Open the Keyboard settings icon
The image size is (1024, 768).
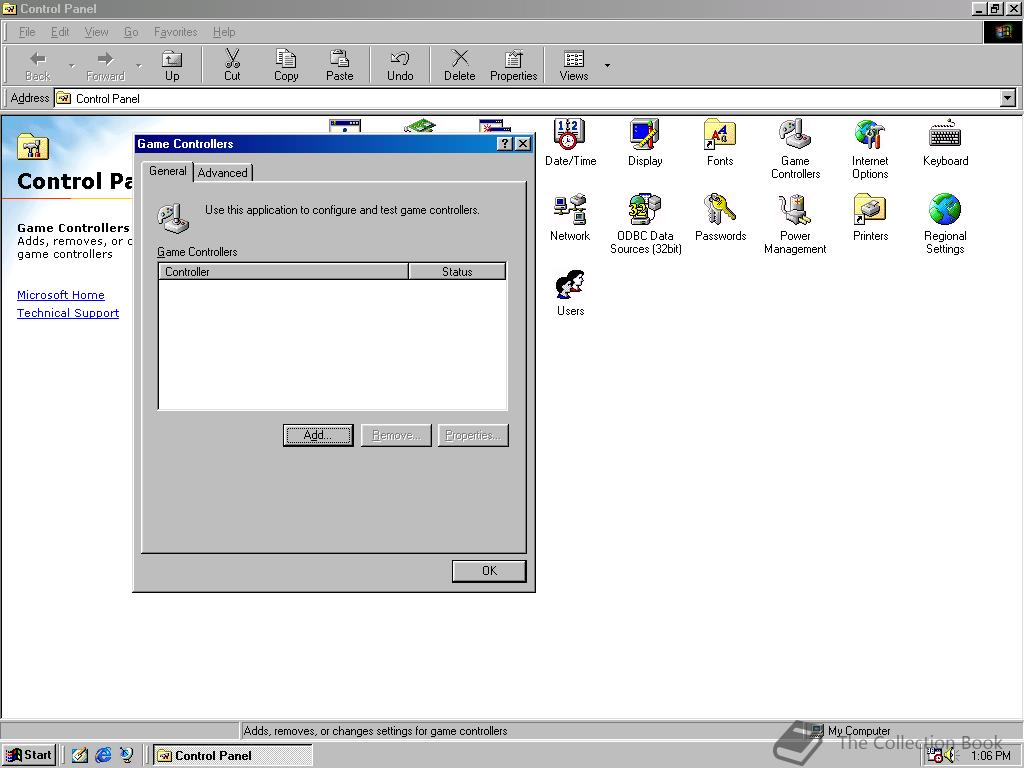[945, 142]
